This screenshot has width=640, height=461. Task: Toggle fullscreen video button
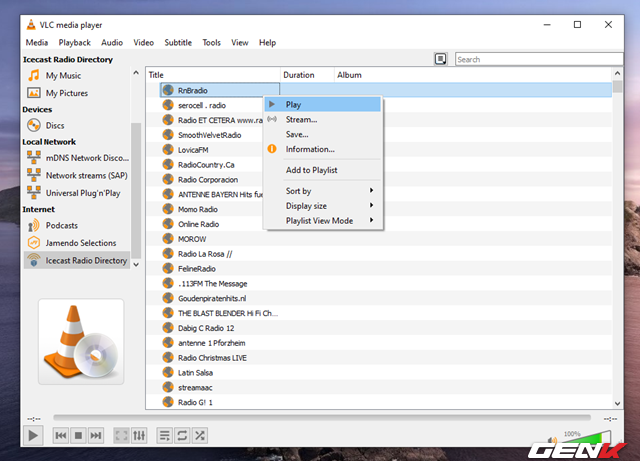click(121, 436)
